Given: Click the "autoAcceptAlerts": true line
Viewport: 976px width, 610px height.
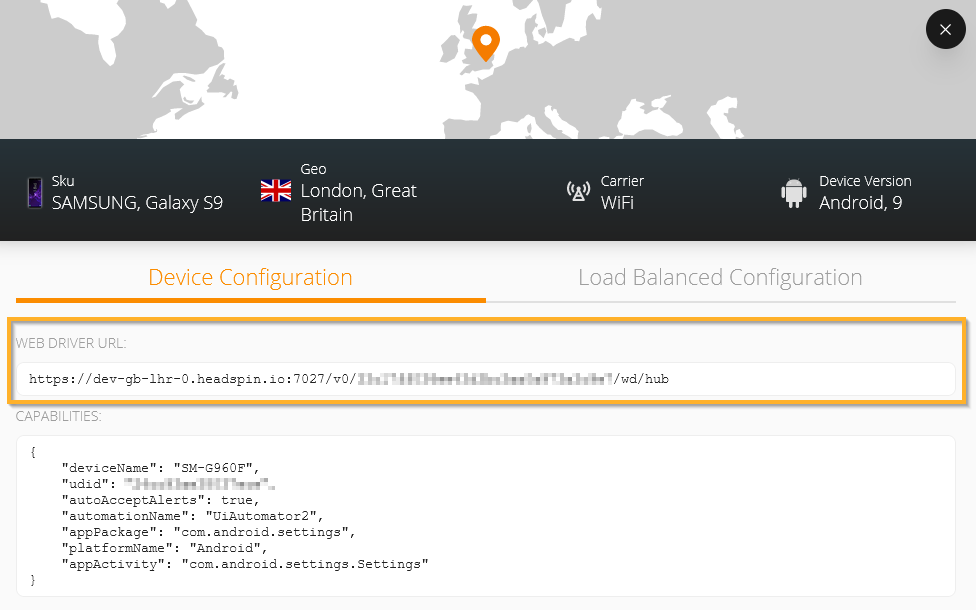Looking at the screenshot, I should (x=160, y=500).
